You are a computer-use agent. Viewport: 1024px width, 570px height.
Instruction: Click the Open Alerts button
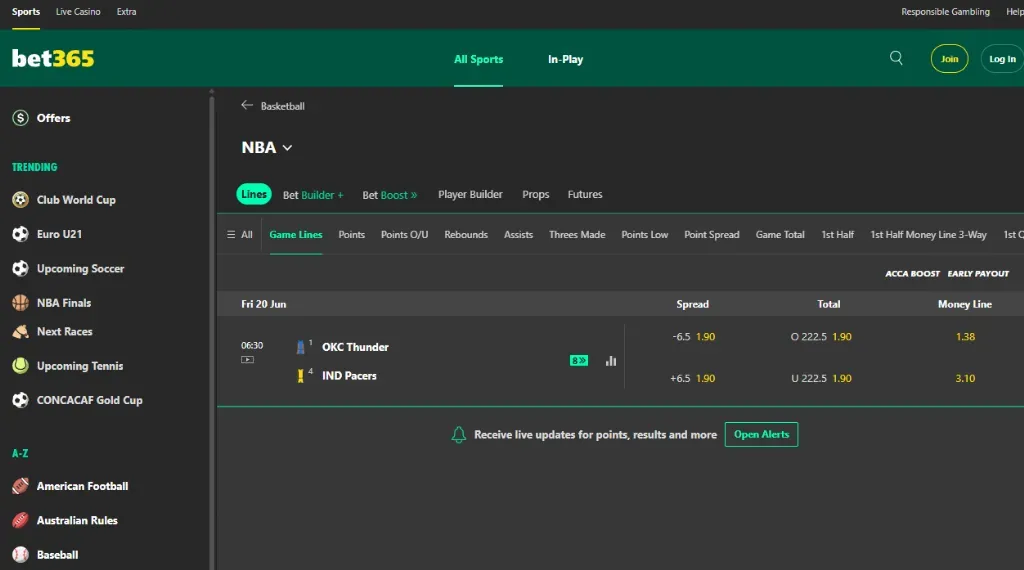[761, 435]
